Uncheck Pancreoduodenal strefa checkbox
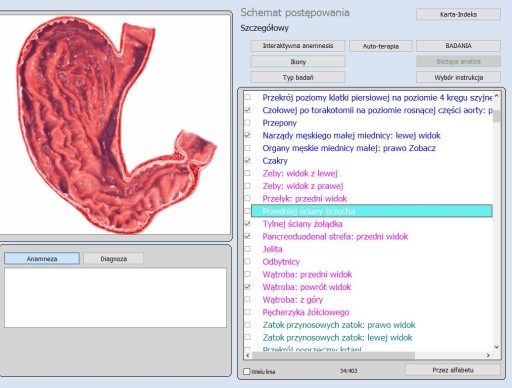The height and width of the screenshot is (388, 512). (x=248, y=236)
